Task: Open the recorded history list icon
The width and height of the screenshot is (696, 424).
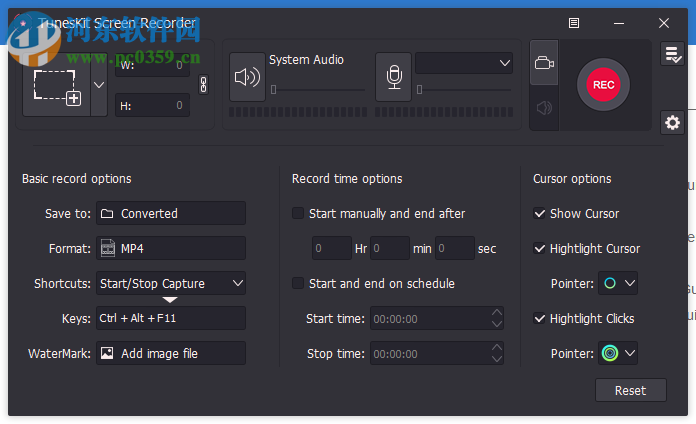Action: point(672,54)
